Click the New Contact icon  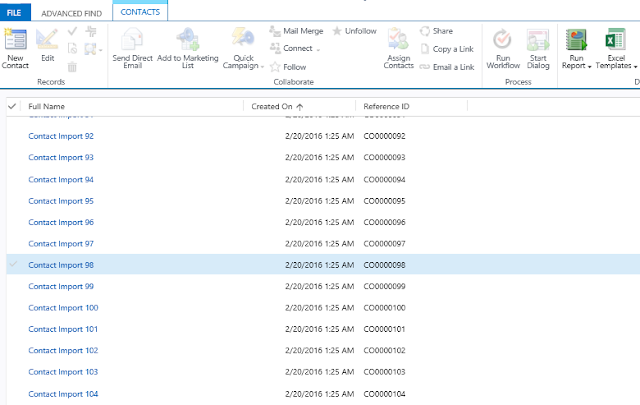point(15,40)
